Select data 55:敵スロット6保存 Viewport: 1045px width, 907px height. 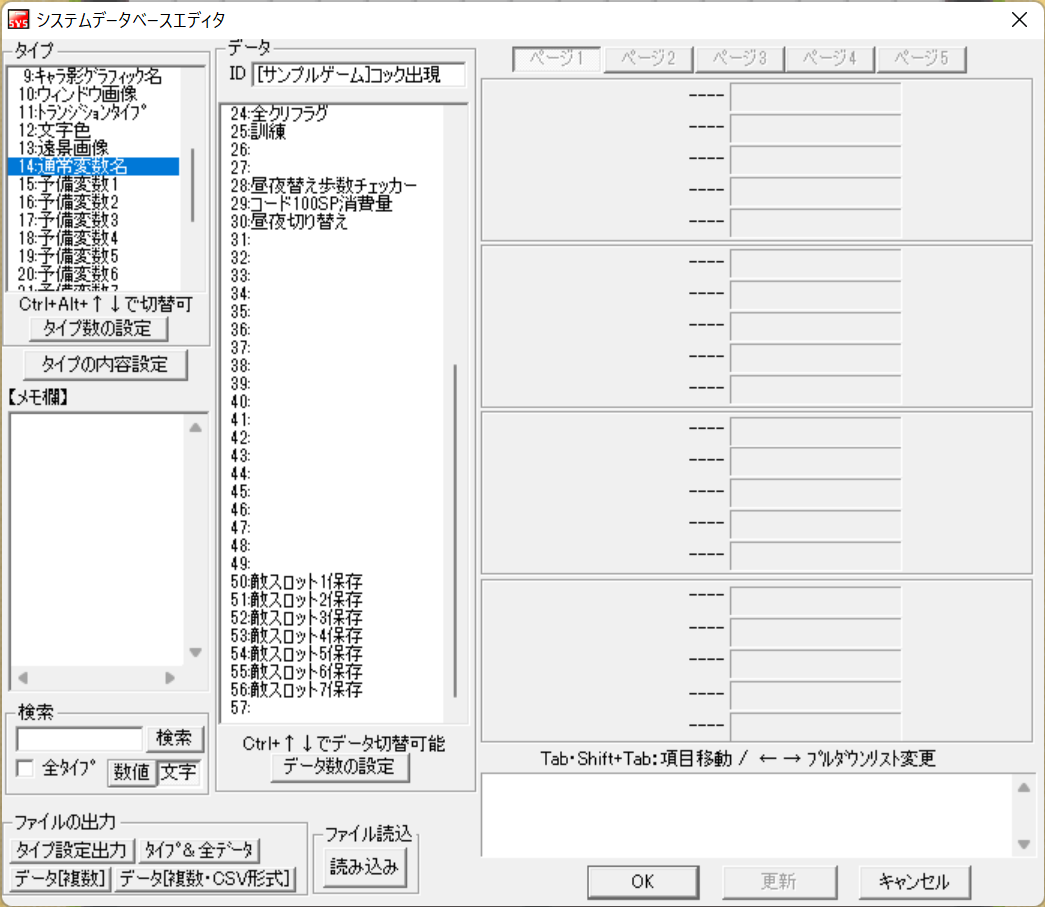332,672
